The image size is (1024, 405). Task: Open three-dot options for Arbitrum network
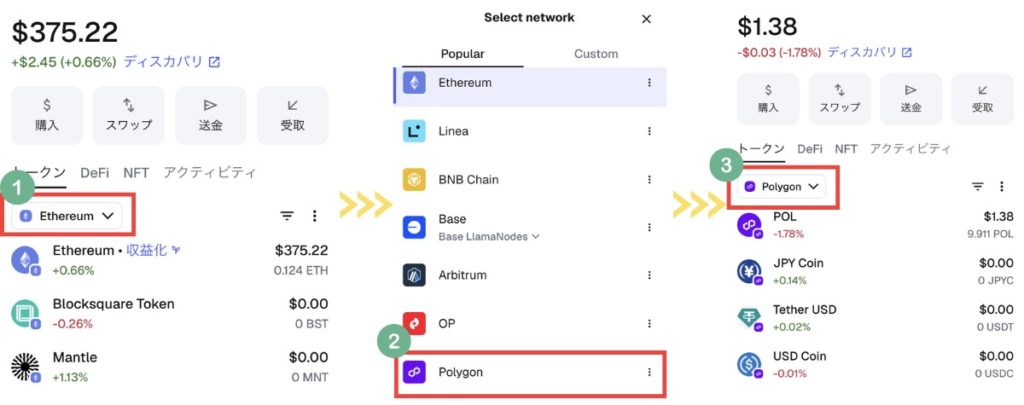click(x=649, y=274)
